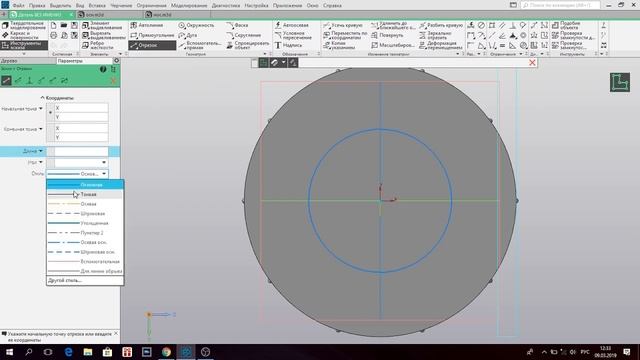This screenshot has height=360, width=640.
Task: Open the Угол value dropdown arrow
Action: 104,162
